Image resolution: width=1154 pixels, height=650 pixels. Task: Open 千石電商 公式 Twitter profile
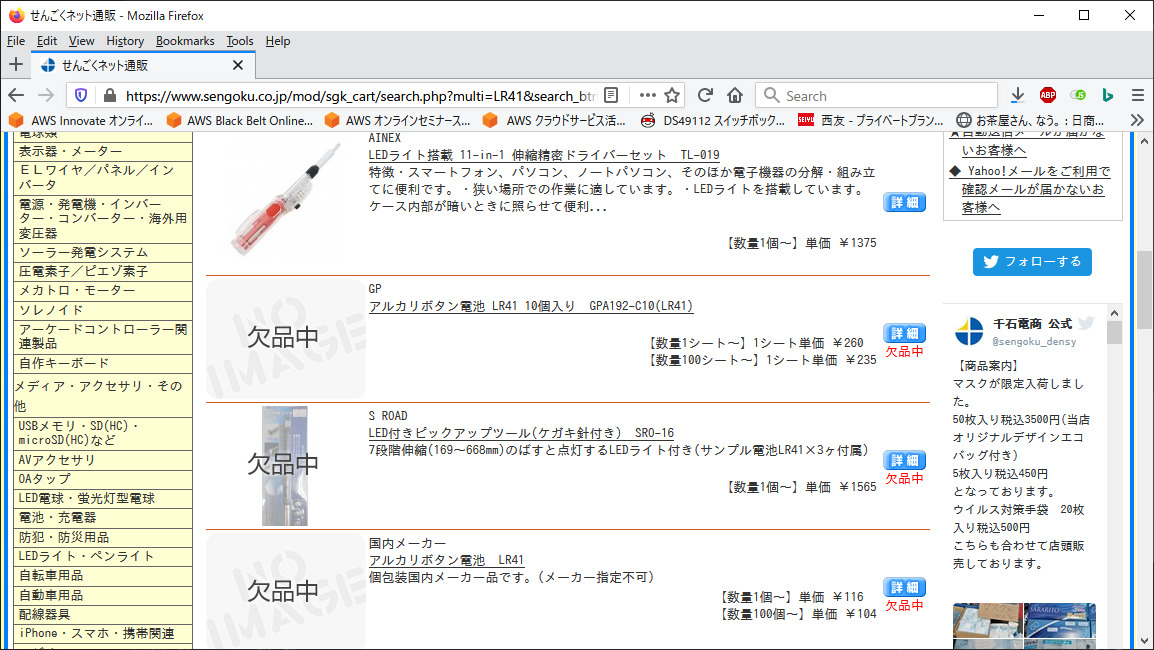point(1032,324)
